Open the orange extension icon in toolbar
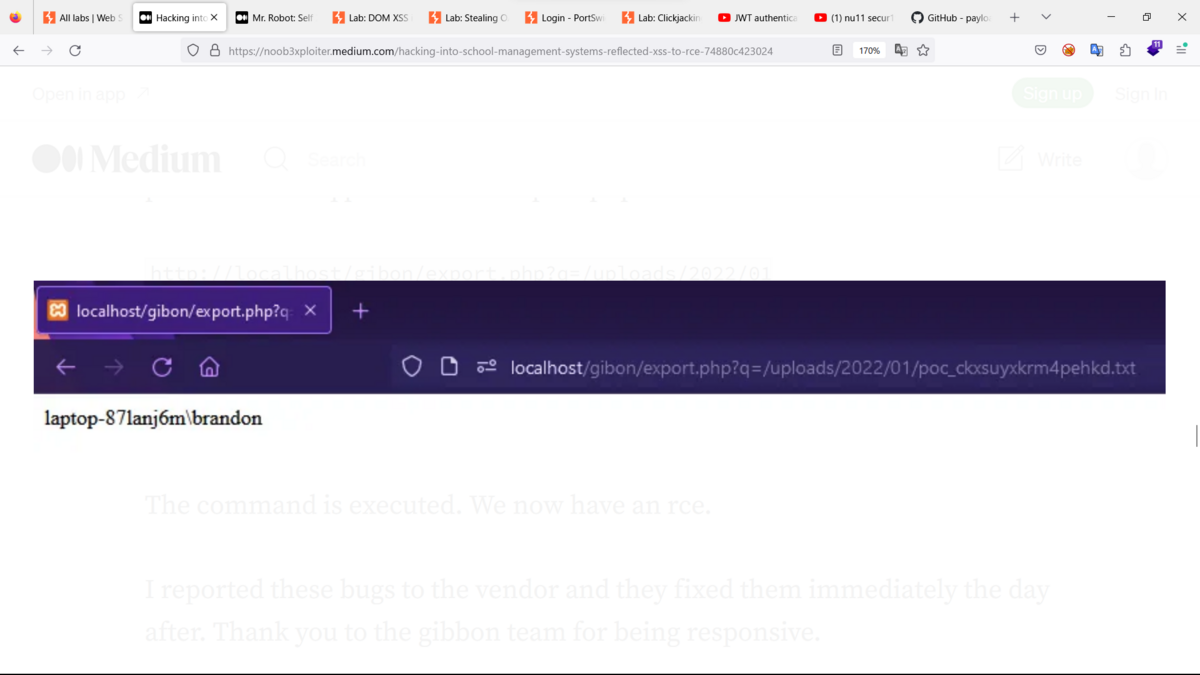 click(1068, 50)
